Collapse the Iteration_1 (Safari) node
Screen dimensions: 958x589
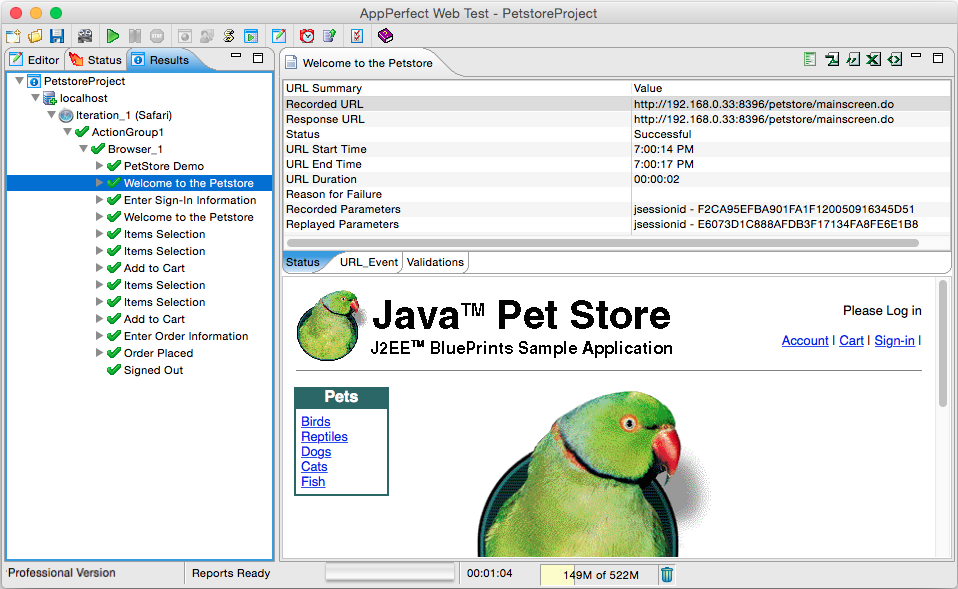pos(51,115)
